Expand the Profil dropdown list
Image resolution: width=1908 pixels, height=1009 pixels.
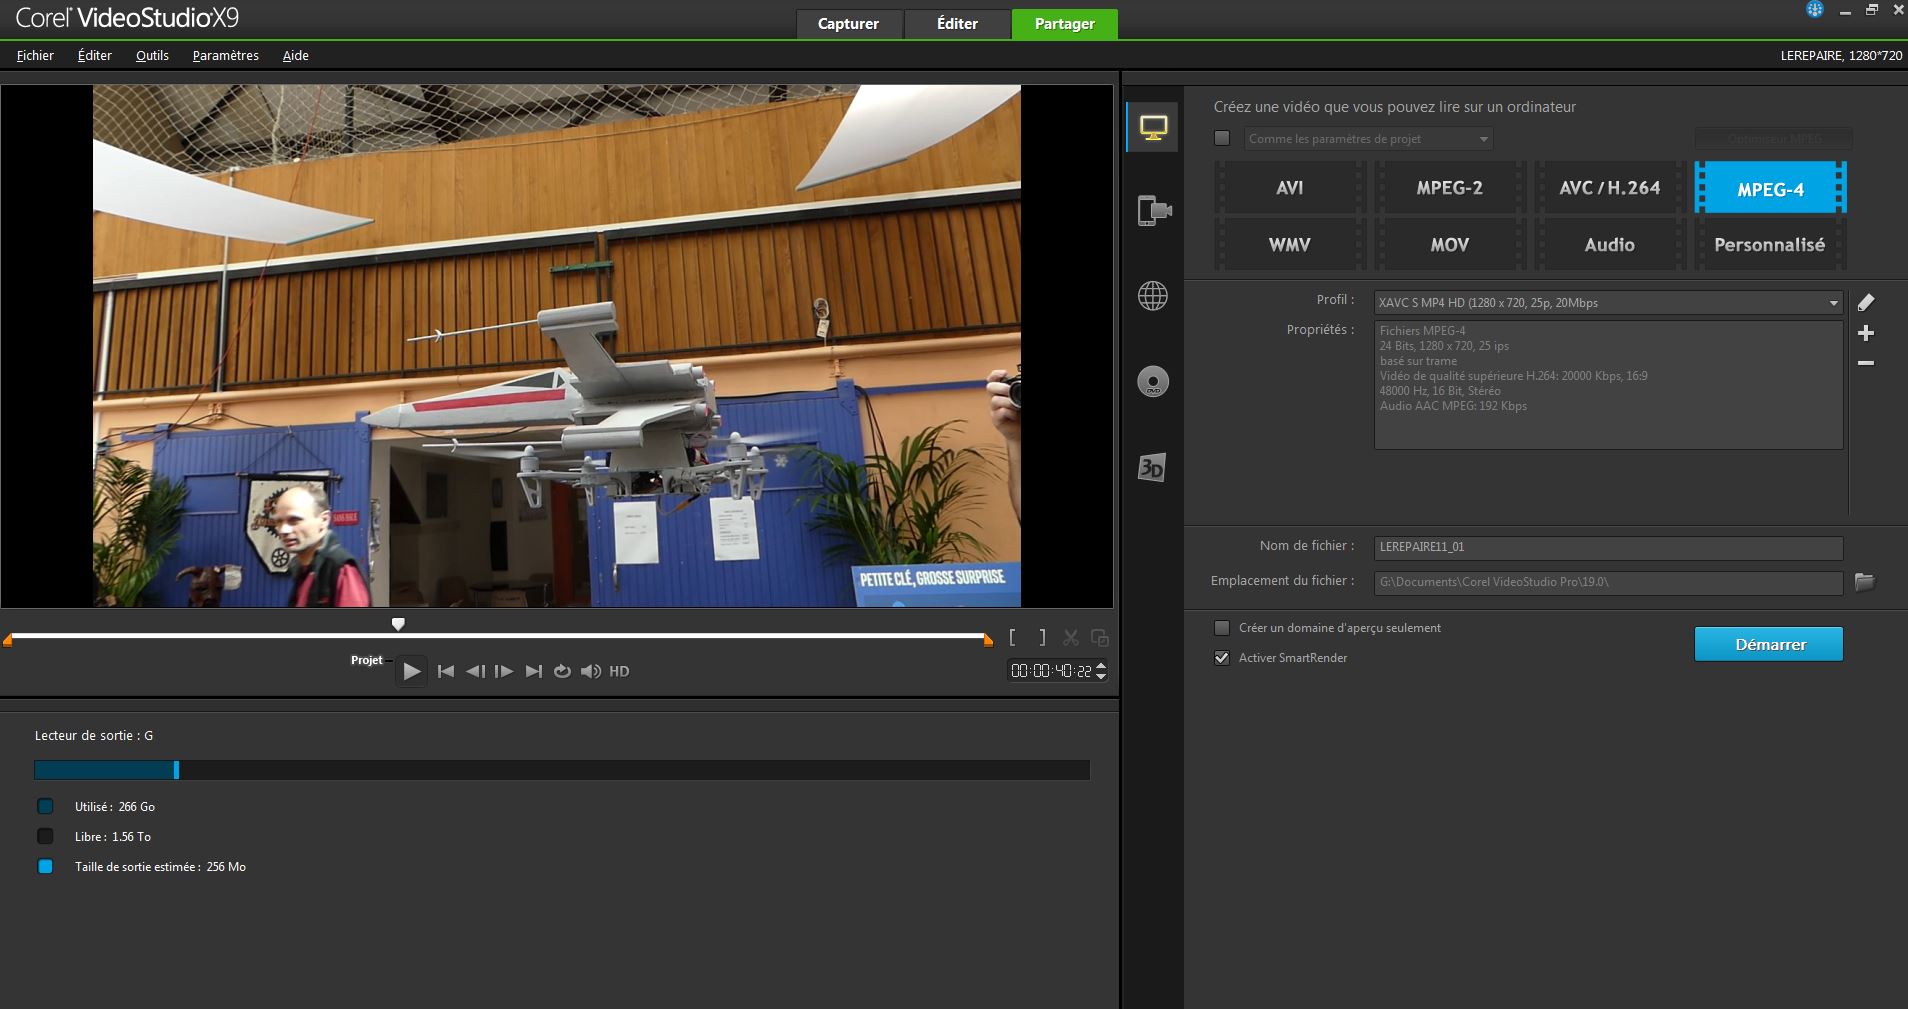point(1834,303)
